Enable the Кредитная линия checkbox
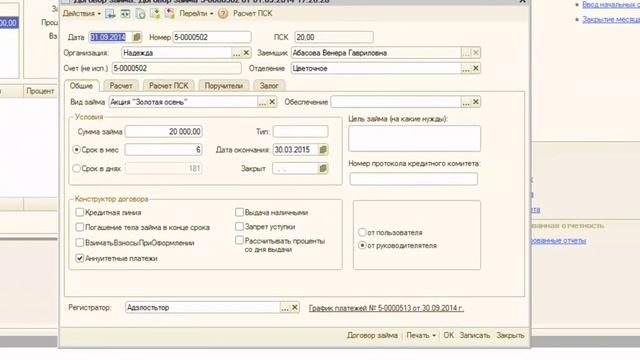640x360 pixels. 80,212
